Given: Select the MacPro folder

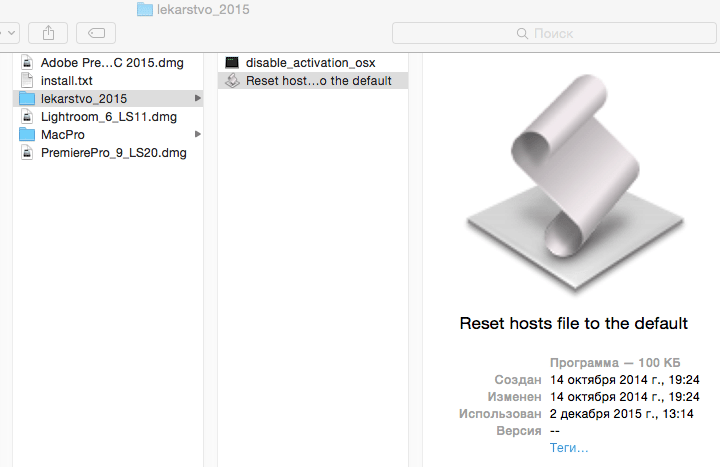Looking at the screenshot, I should coord(108,135).
